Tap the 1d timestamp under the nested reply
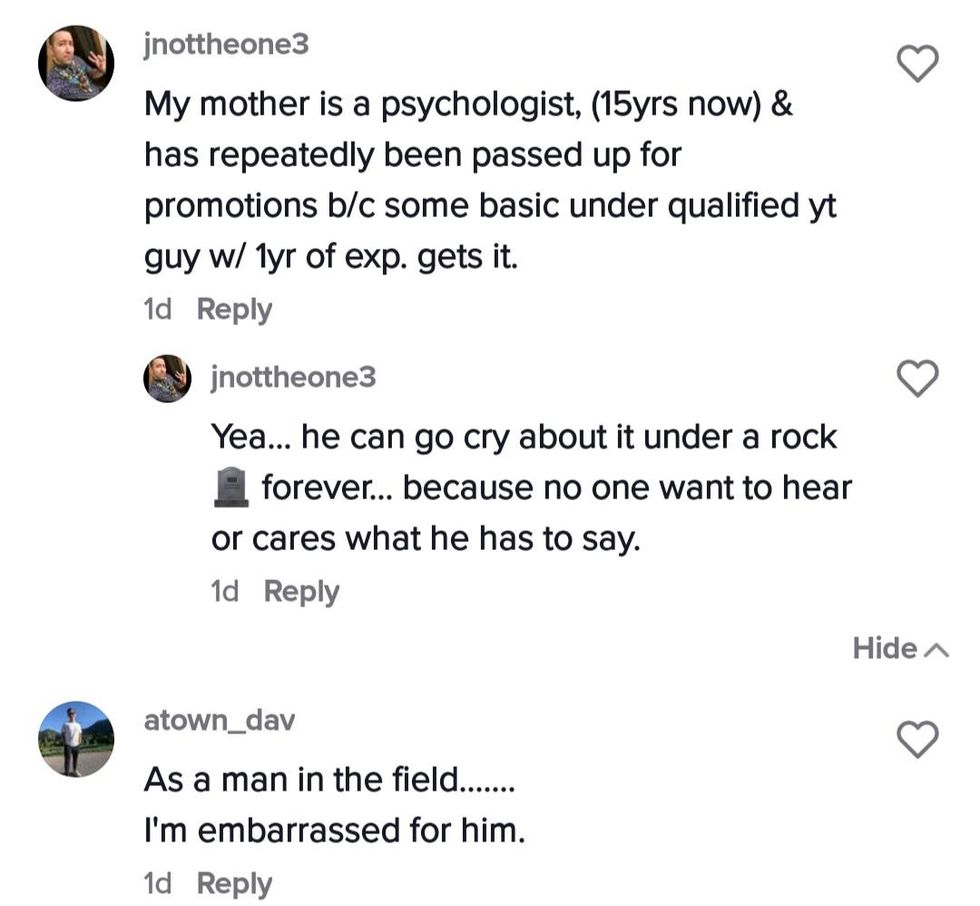 (225, 592)
